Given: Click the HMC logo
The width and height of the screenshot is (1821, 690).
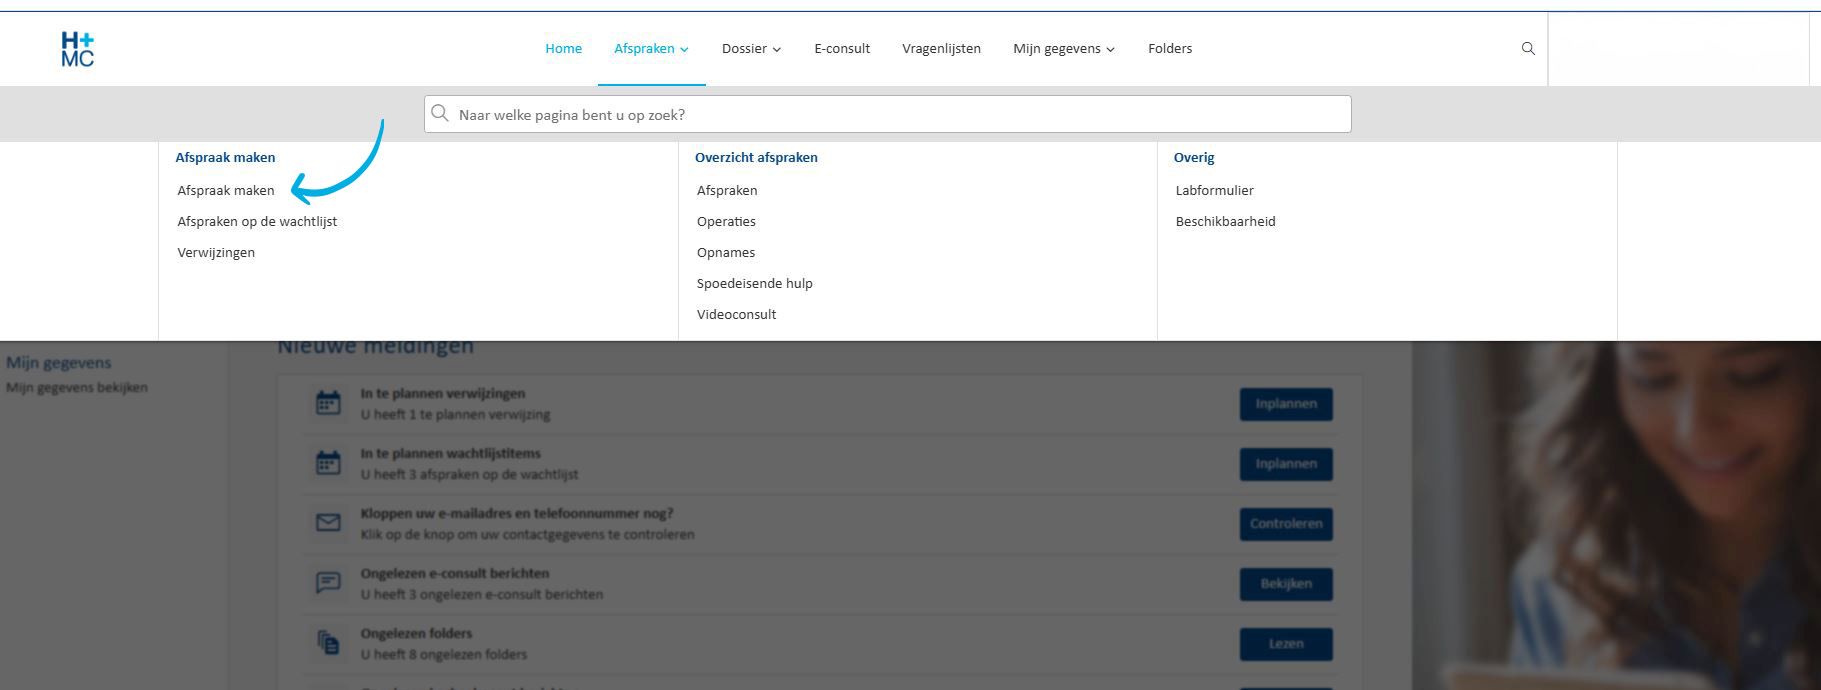Looking at the screenshot, I should point(78,49).
